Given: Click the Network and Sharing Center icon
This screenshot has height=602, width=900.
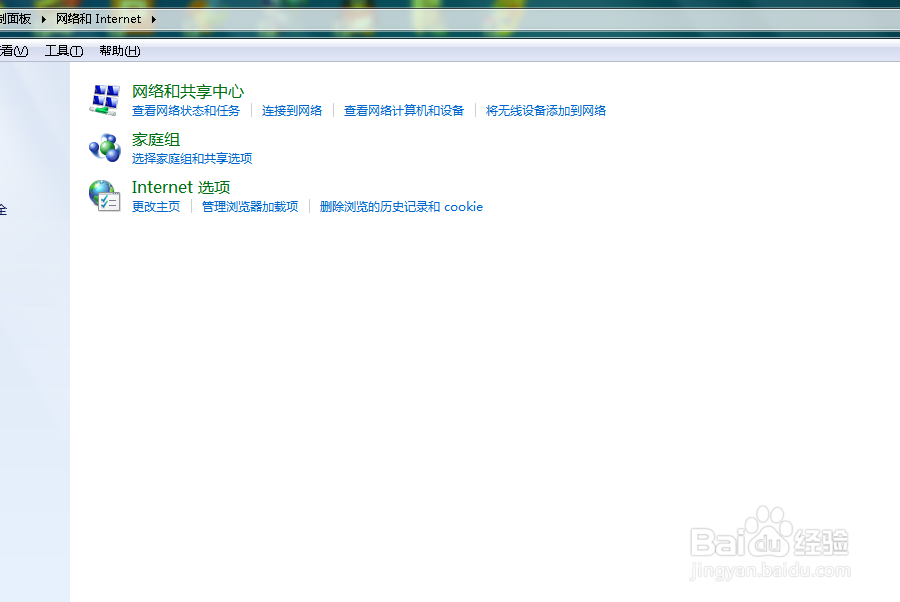Looking at the screenshot, I should click(104, 99).
